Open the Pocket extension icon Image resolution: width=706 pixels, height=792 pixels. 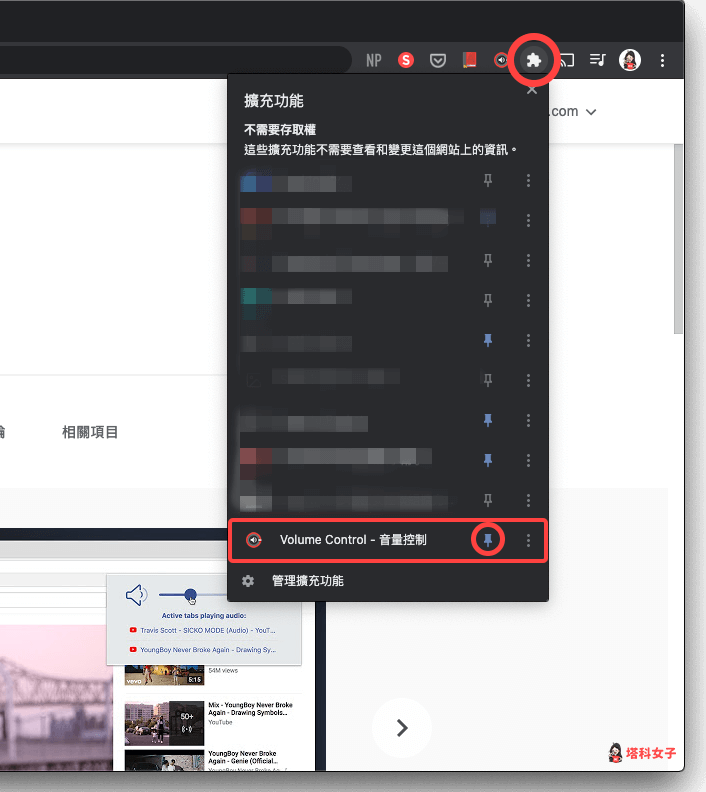pyautogui.click(x=438, y=61)
